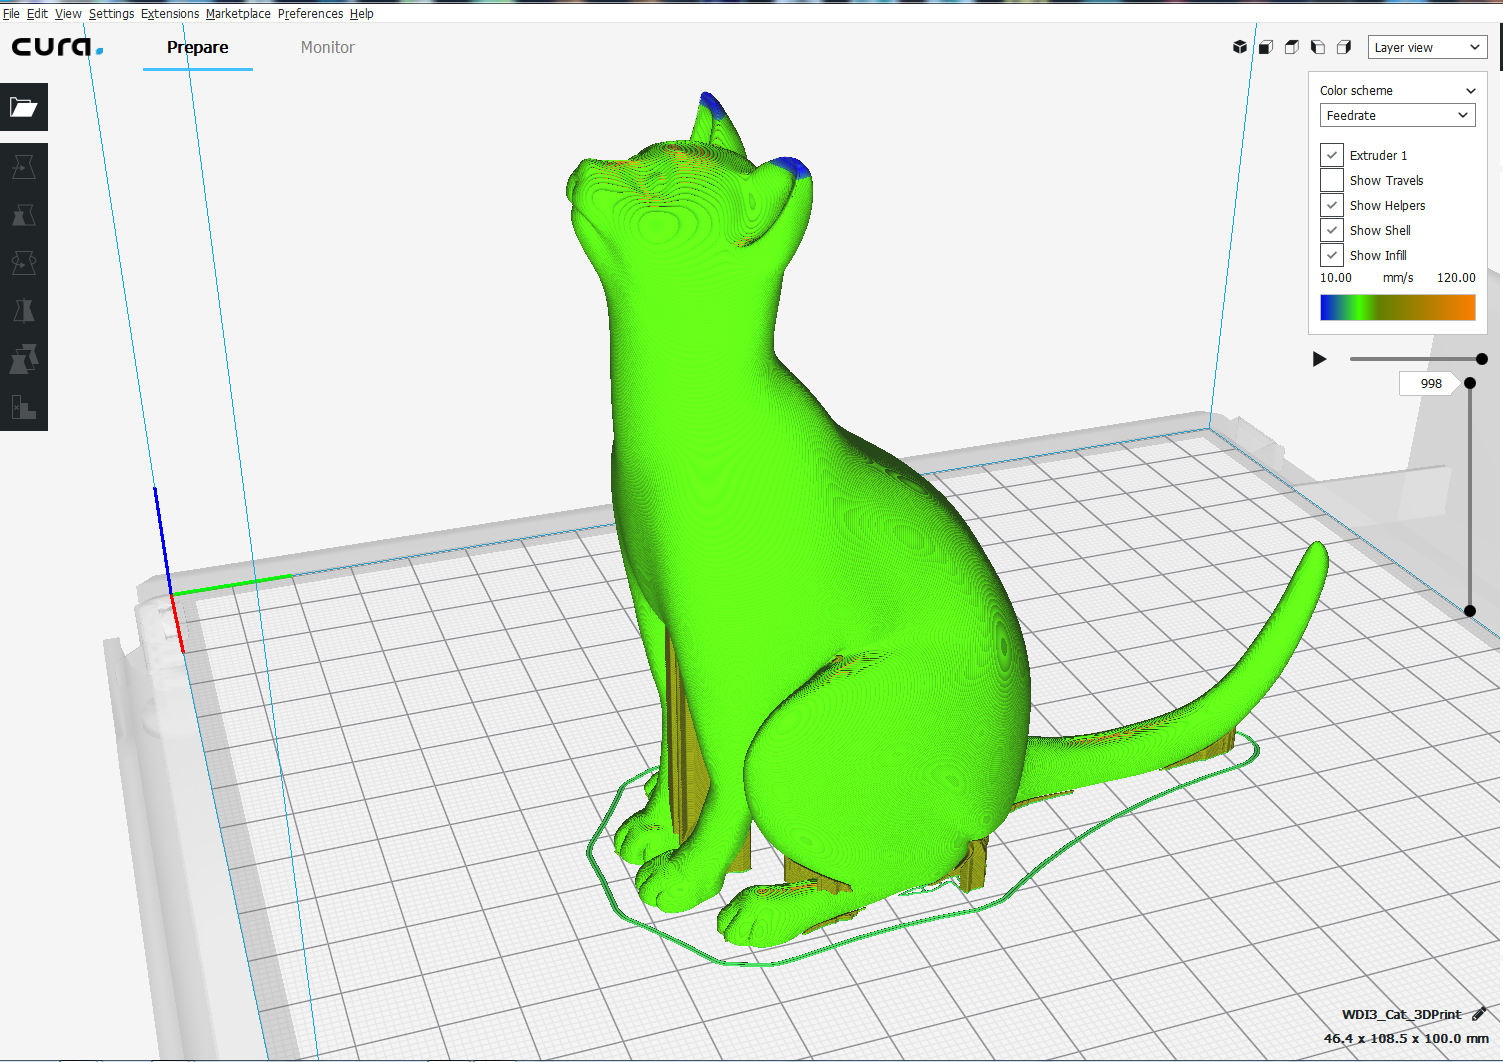Switch camera to top view cube icon
The height and width of the screenshot is (1062, 1503).
pyautogui.click(x=1292, y=47)
